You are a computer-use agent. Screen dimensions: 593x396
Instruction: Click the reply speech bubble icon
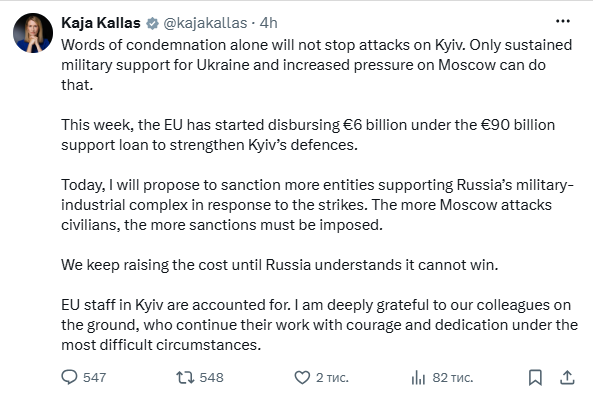pyautogui.click(x=69, y=377)
